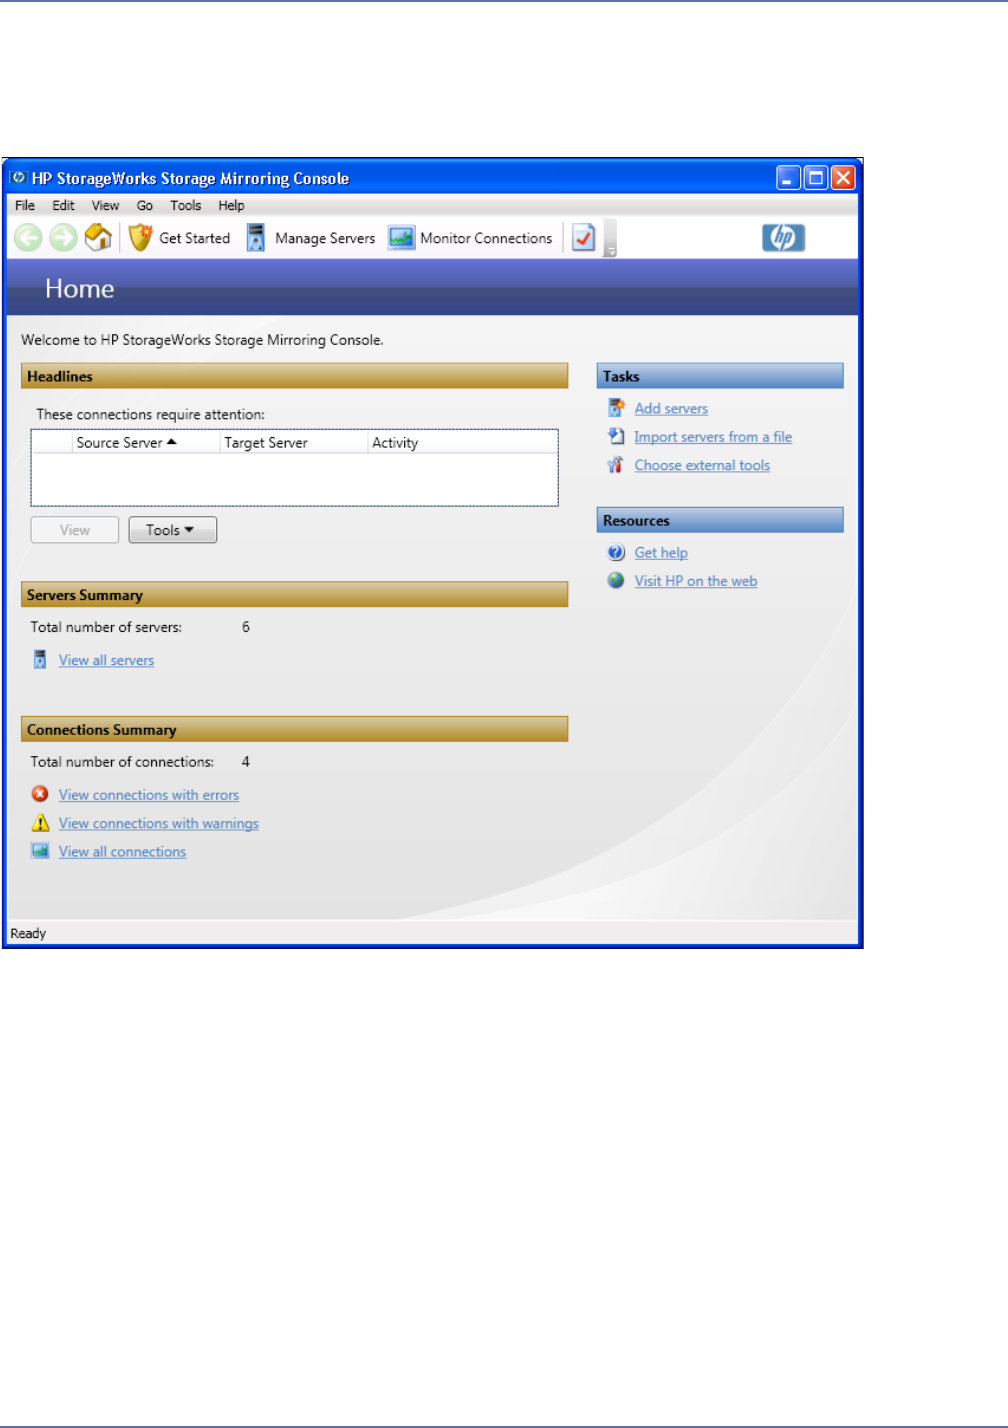Close the Storage Mirroring Console window

[844, 178]
